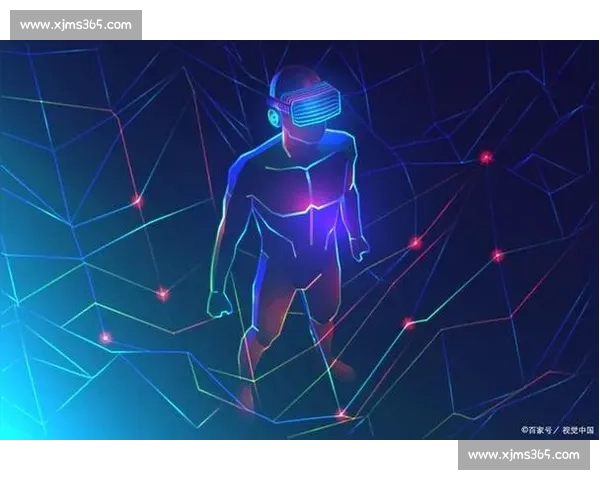The image size is (600, 480).
Task: Click the round earpiece on the figure's head
Action: click(x=273, y=117)
